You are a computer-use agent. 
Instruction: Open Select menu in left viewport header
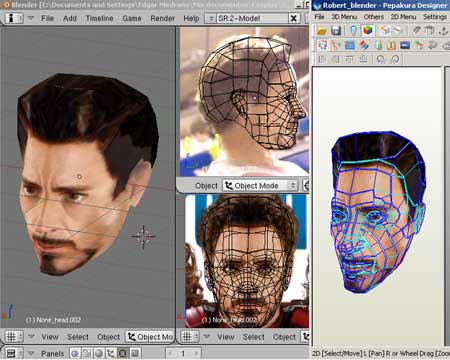[78, 337]
